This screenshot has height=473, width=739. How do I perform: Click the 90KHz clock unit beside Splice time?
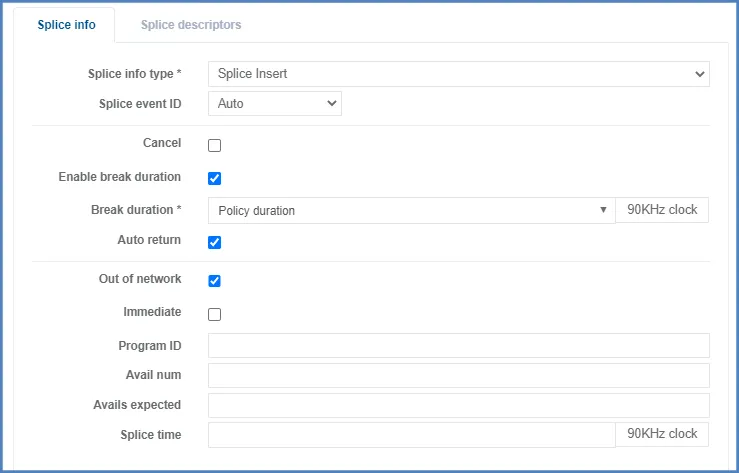[662, 434]
